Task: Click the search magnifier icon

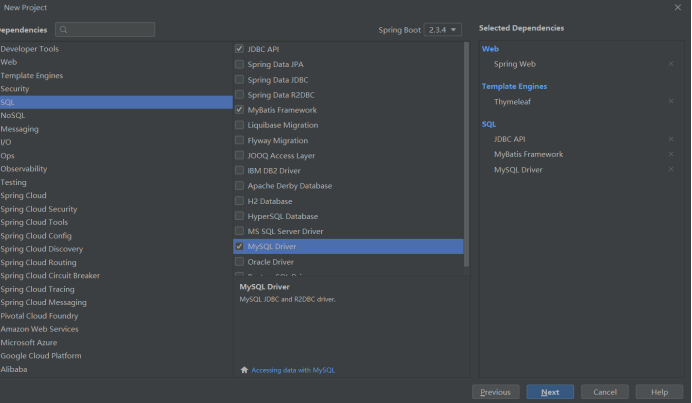Action: point(64,30)
